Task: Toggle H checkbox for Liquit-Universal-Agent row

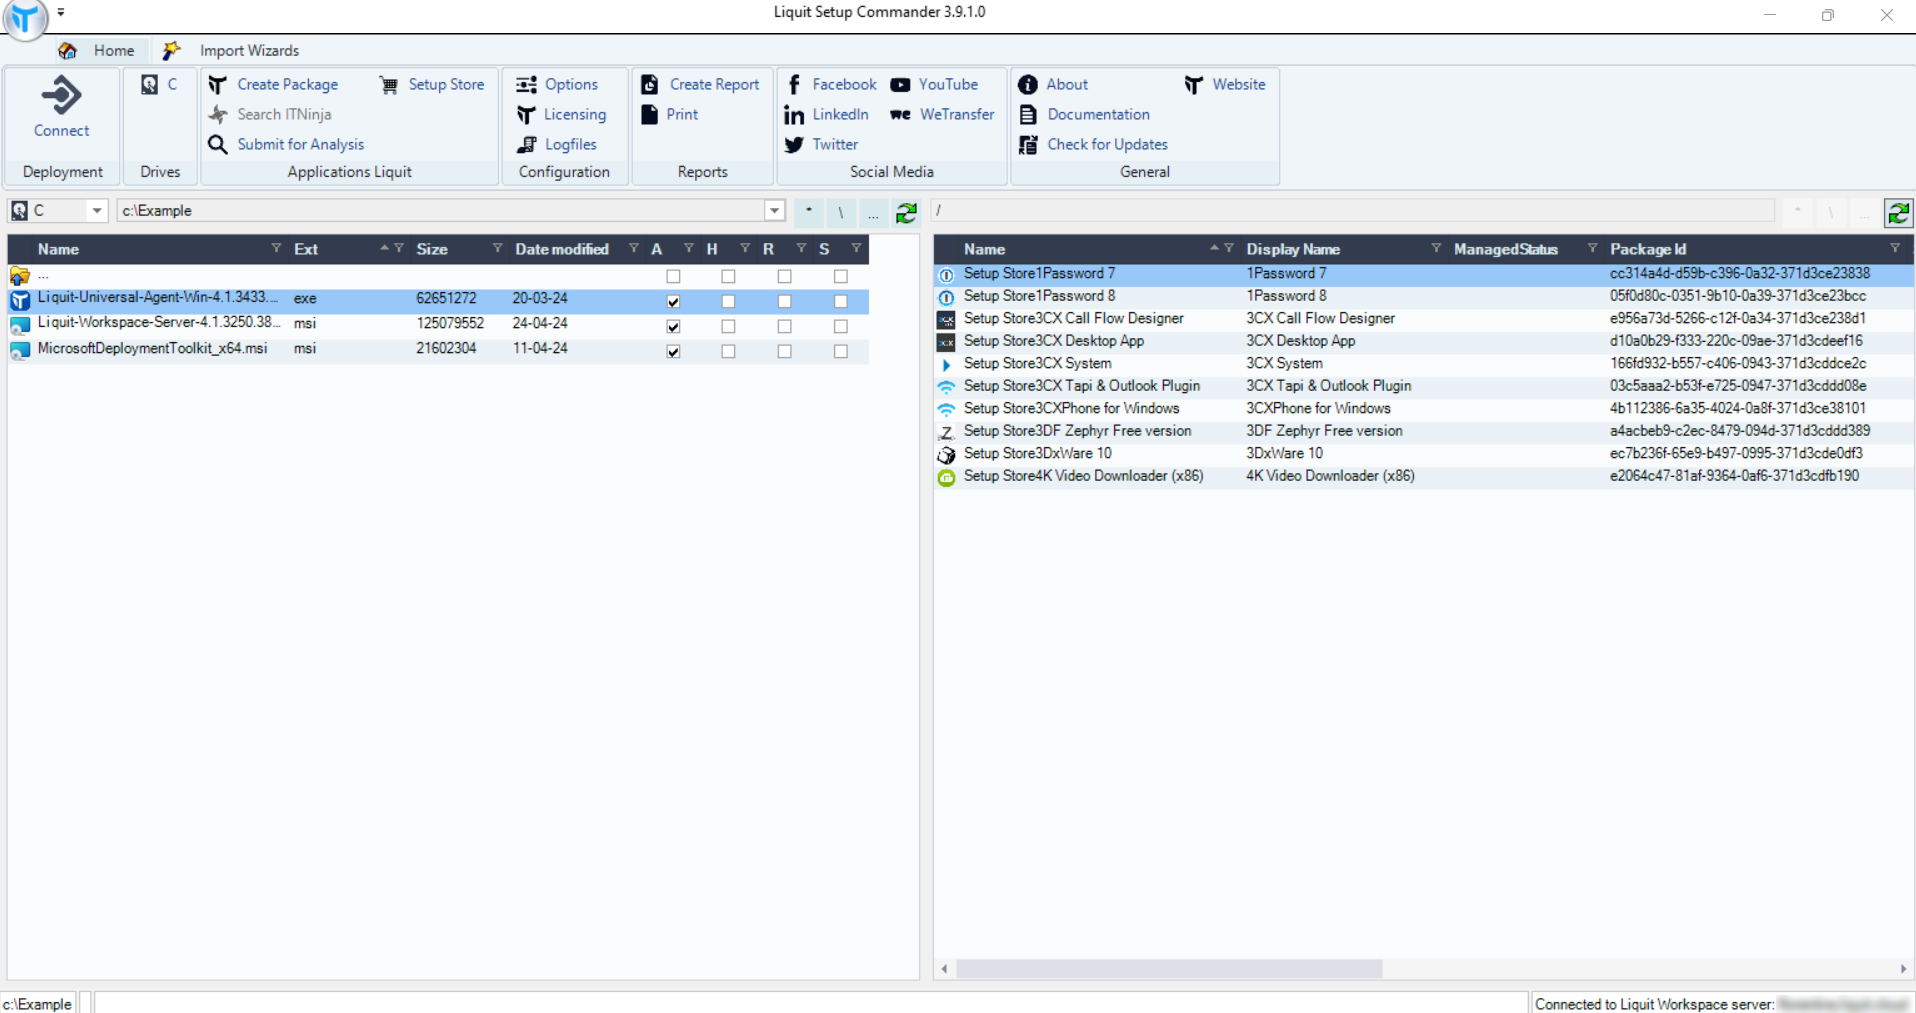Action: [x=728, y=301]
